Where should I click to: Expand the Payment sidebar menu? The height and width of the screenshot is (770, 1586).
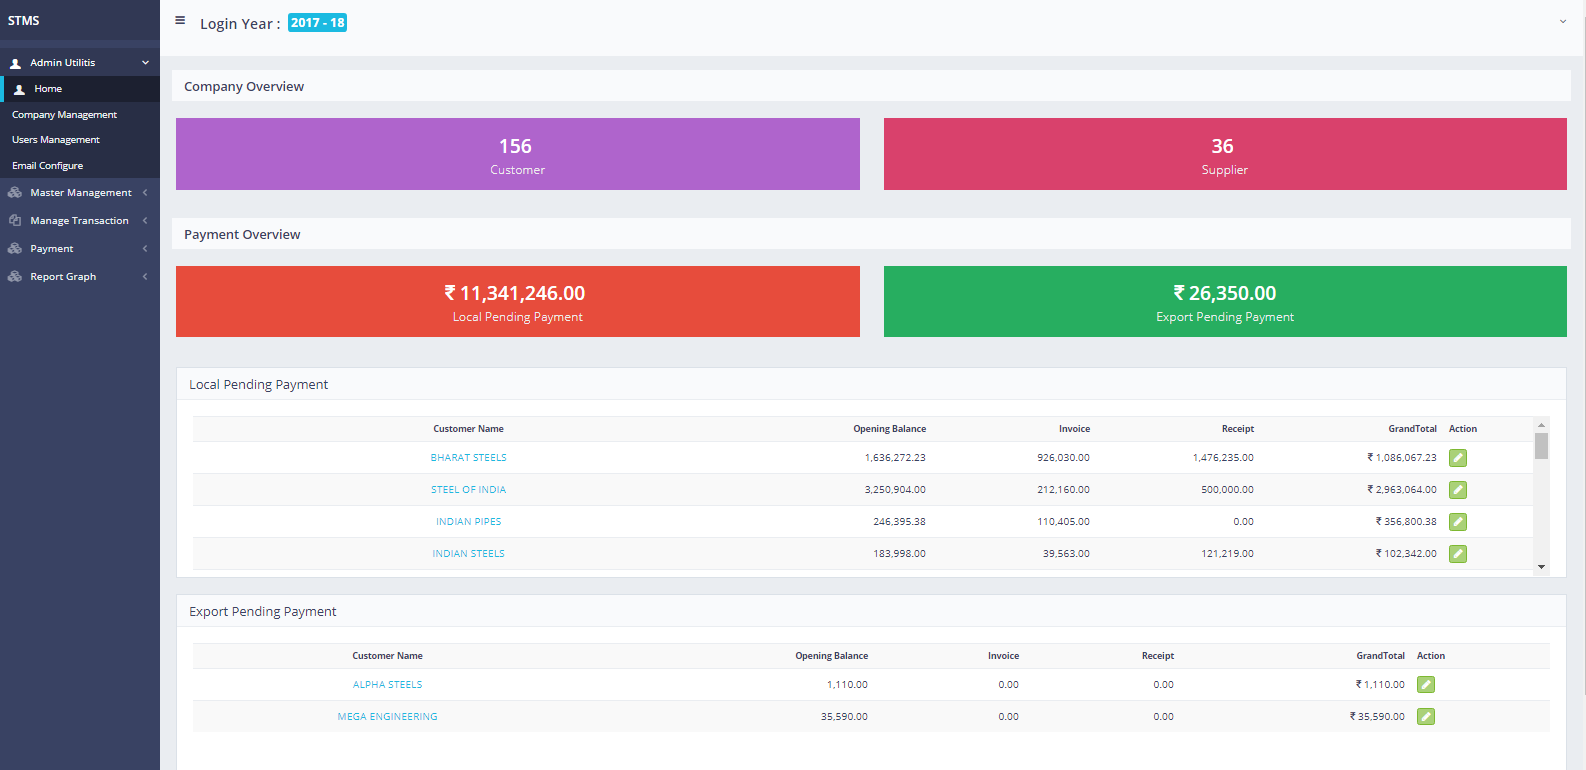click(x=52, y=249)
